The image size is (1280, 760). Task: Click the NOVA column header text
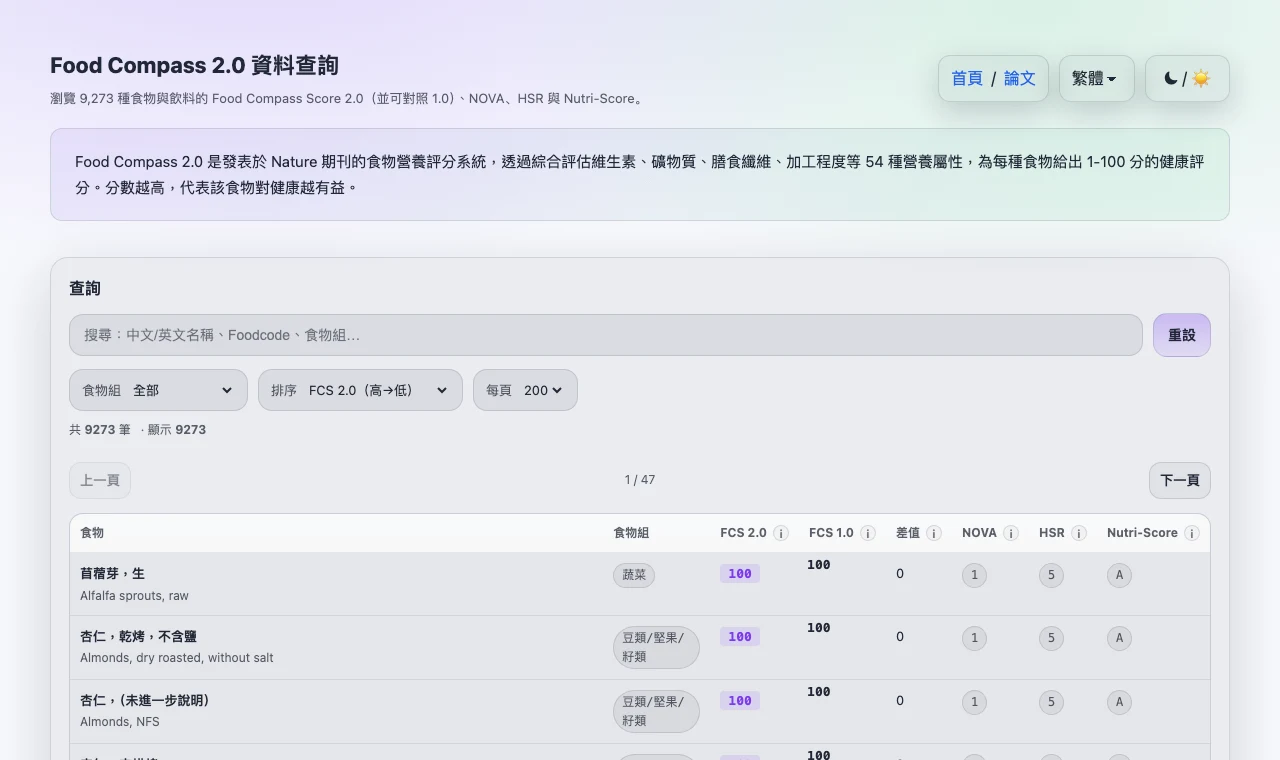point(979,533)
